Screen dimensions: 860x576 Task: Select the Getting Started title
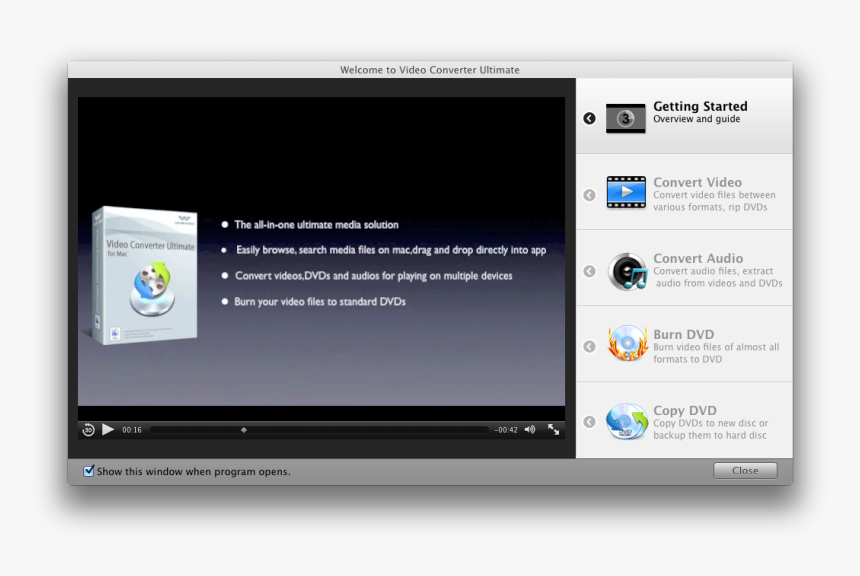700,106
